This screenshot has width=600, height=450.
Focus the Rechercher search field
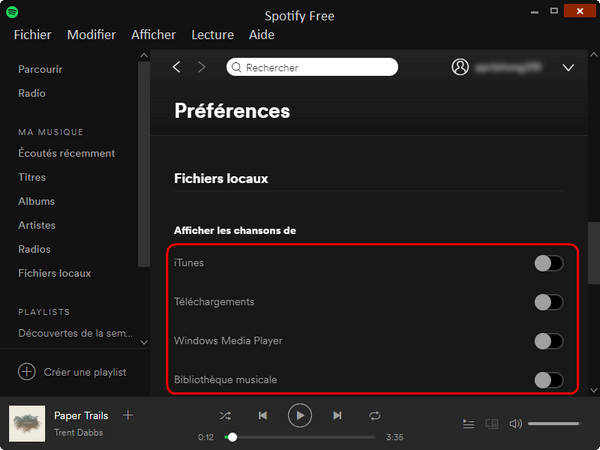[312, 67]
